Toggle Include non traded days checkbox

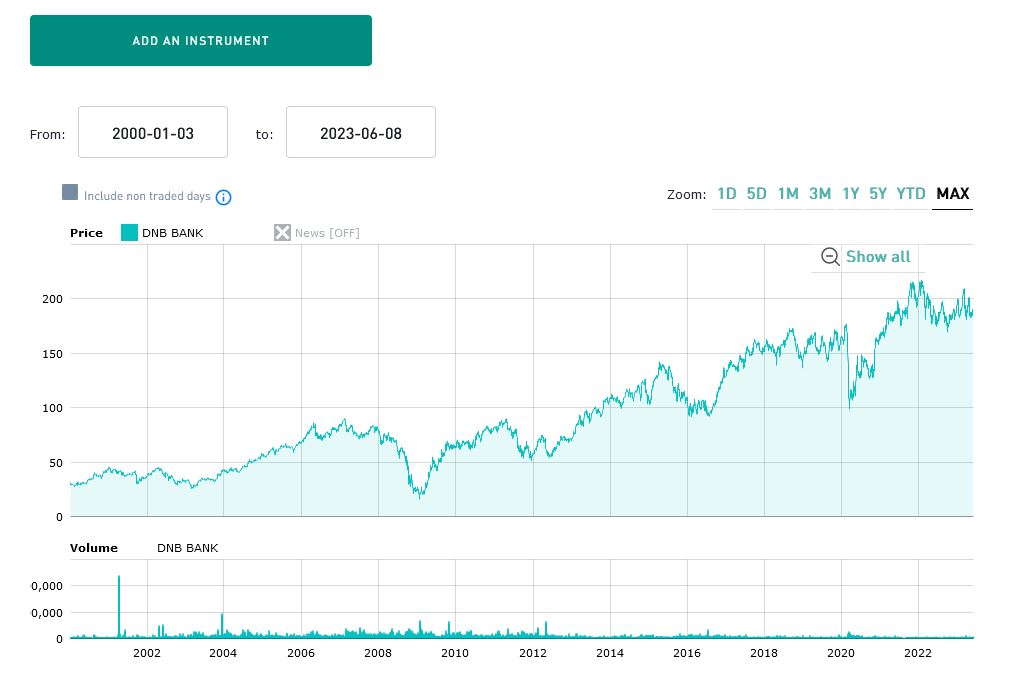tap(70, 193)
